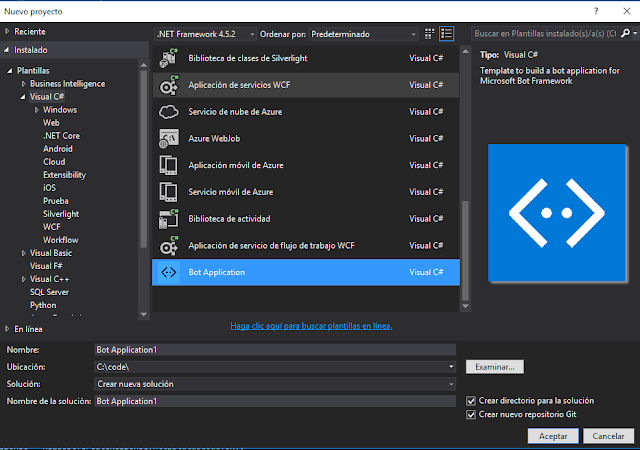Screen dimensions: 640x450
Task: Click template list scroll down arrow
Action: [x=465, y=306]
